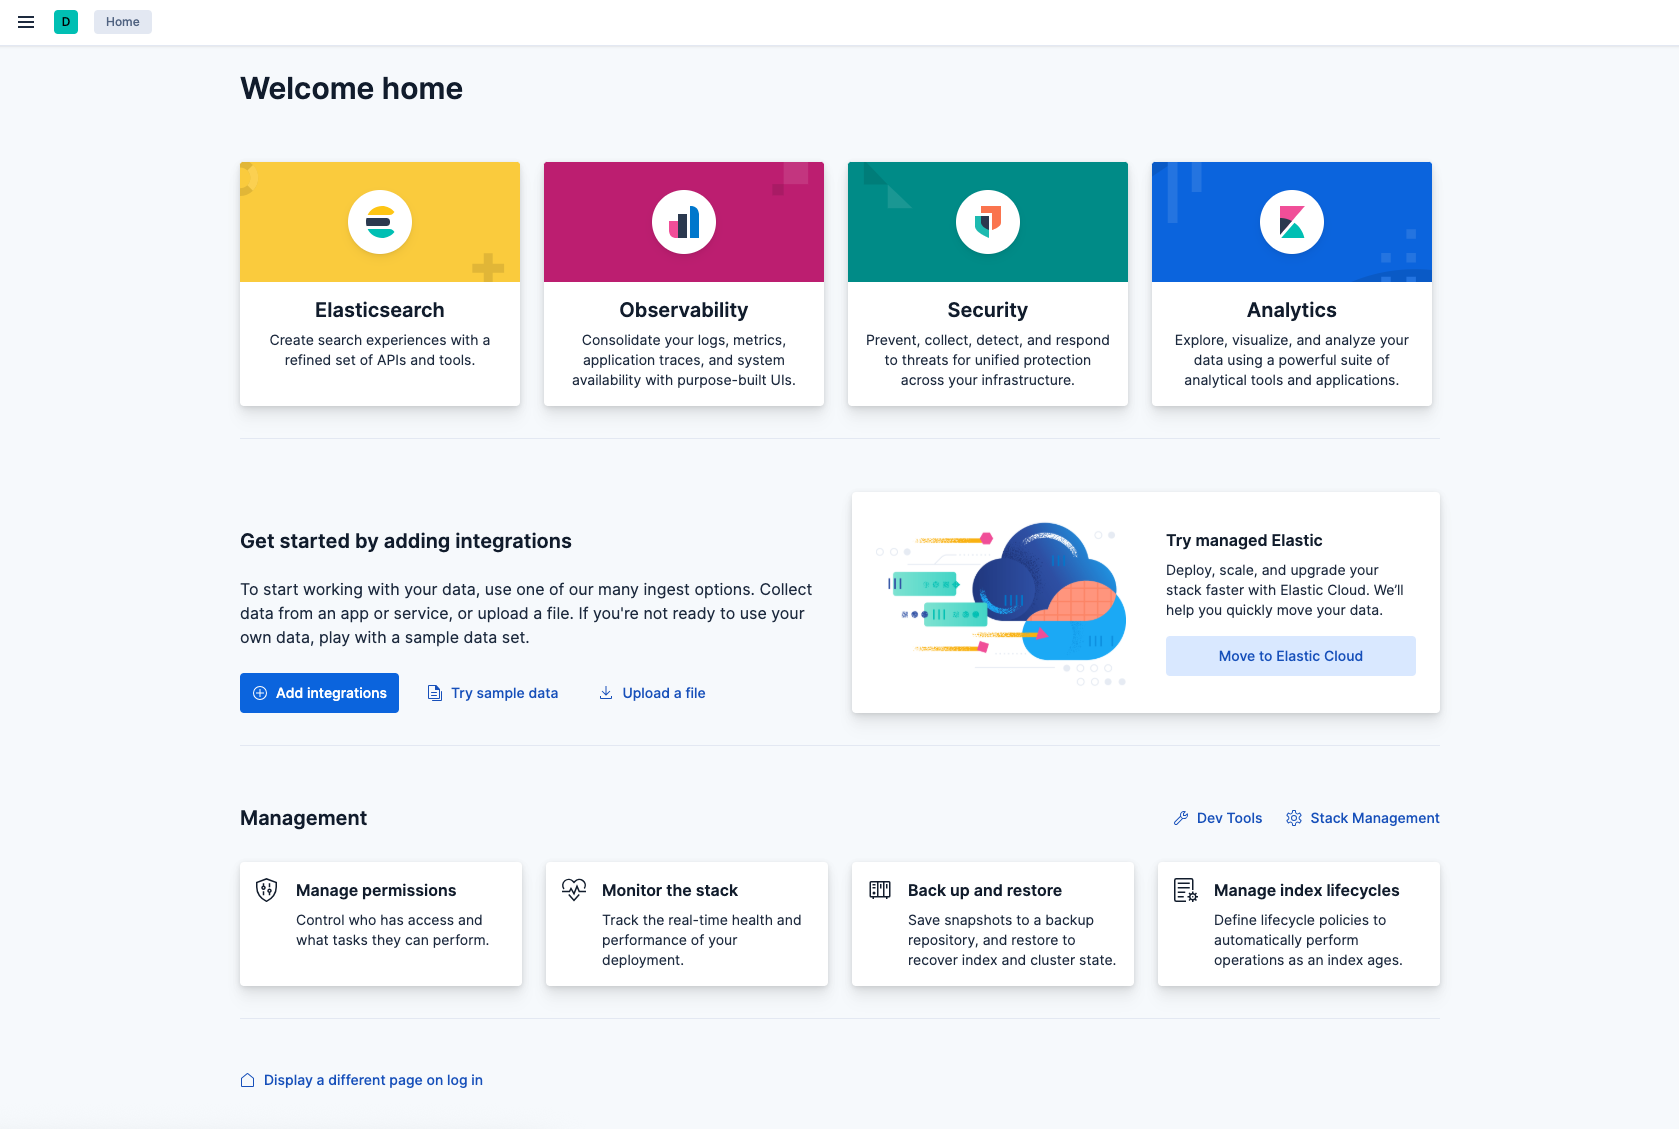Click the Observability bar chart logo
The width and height of the screenshot is (1679, 1129).
684,222
